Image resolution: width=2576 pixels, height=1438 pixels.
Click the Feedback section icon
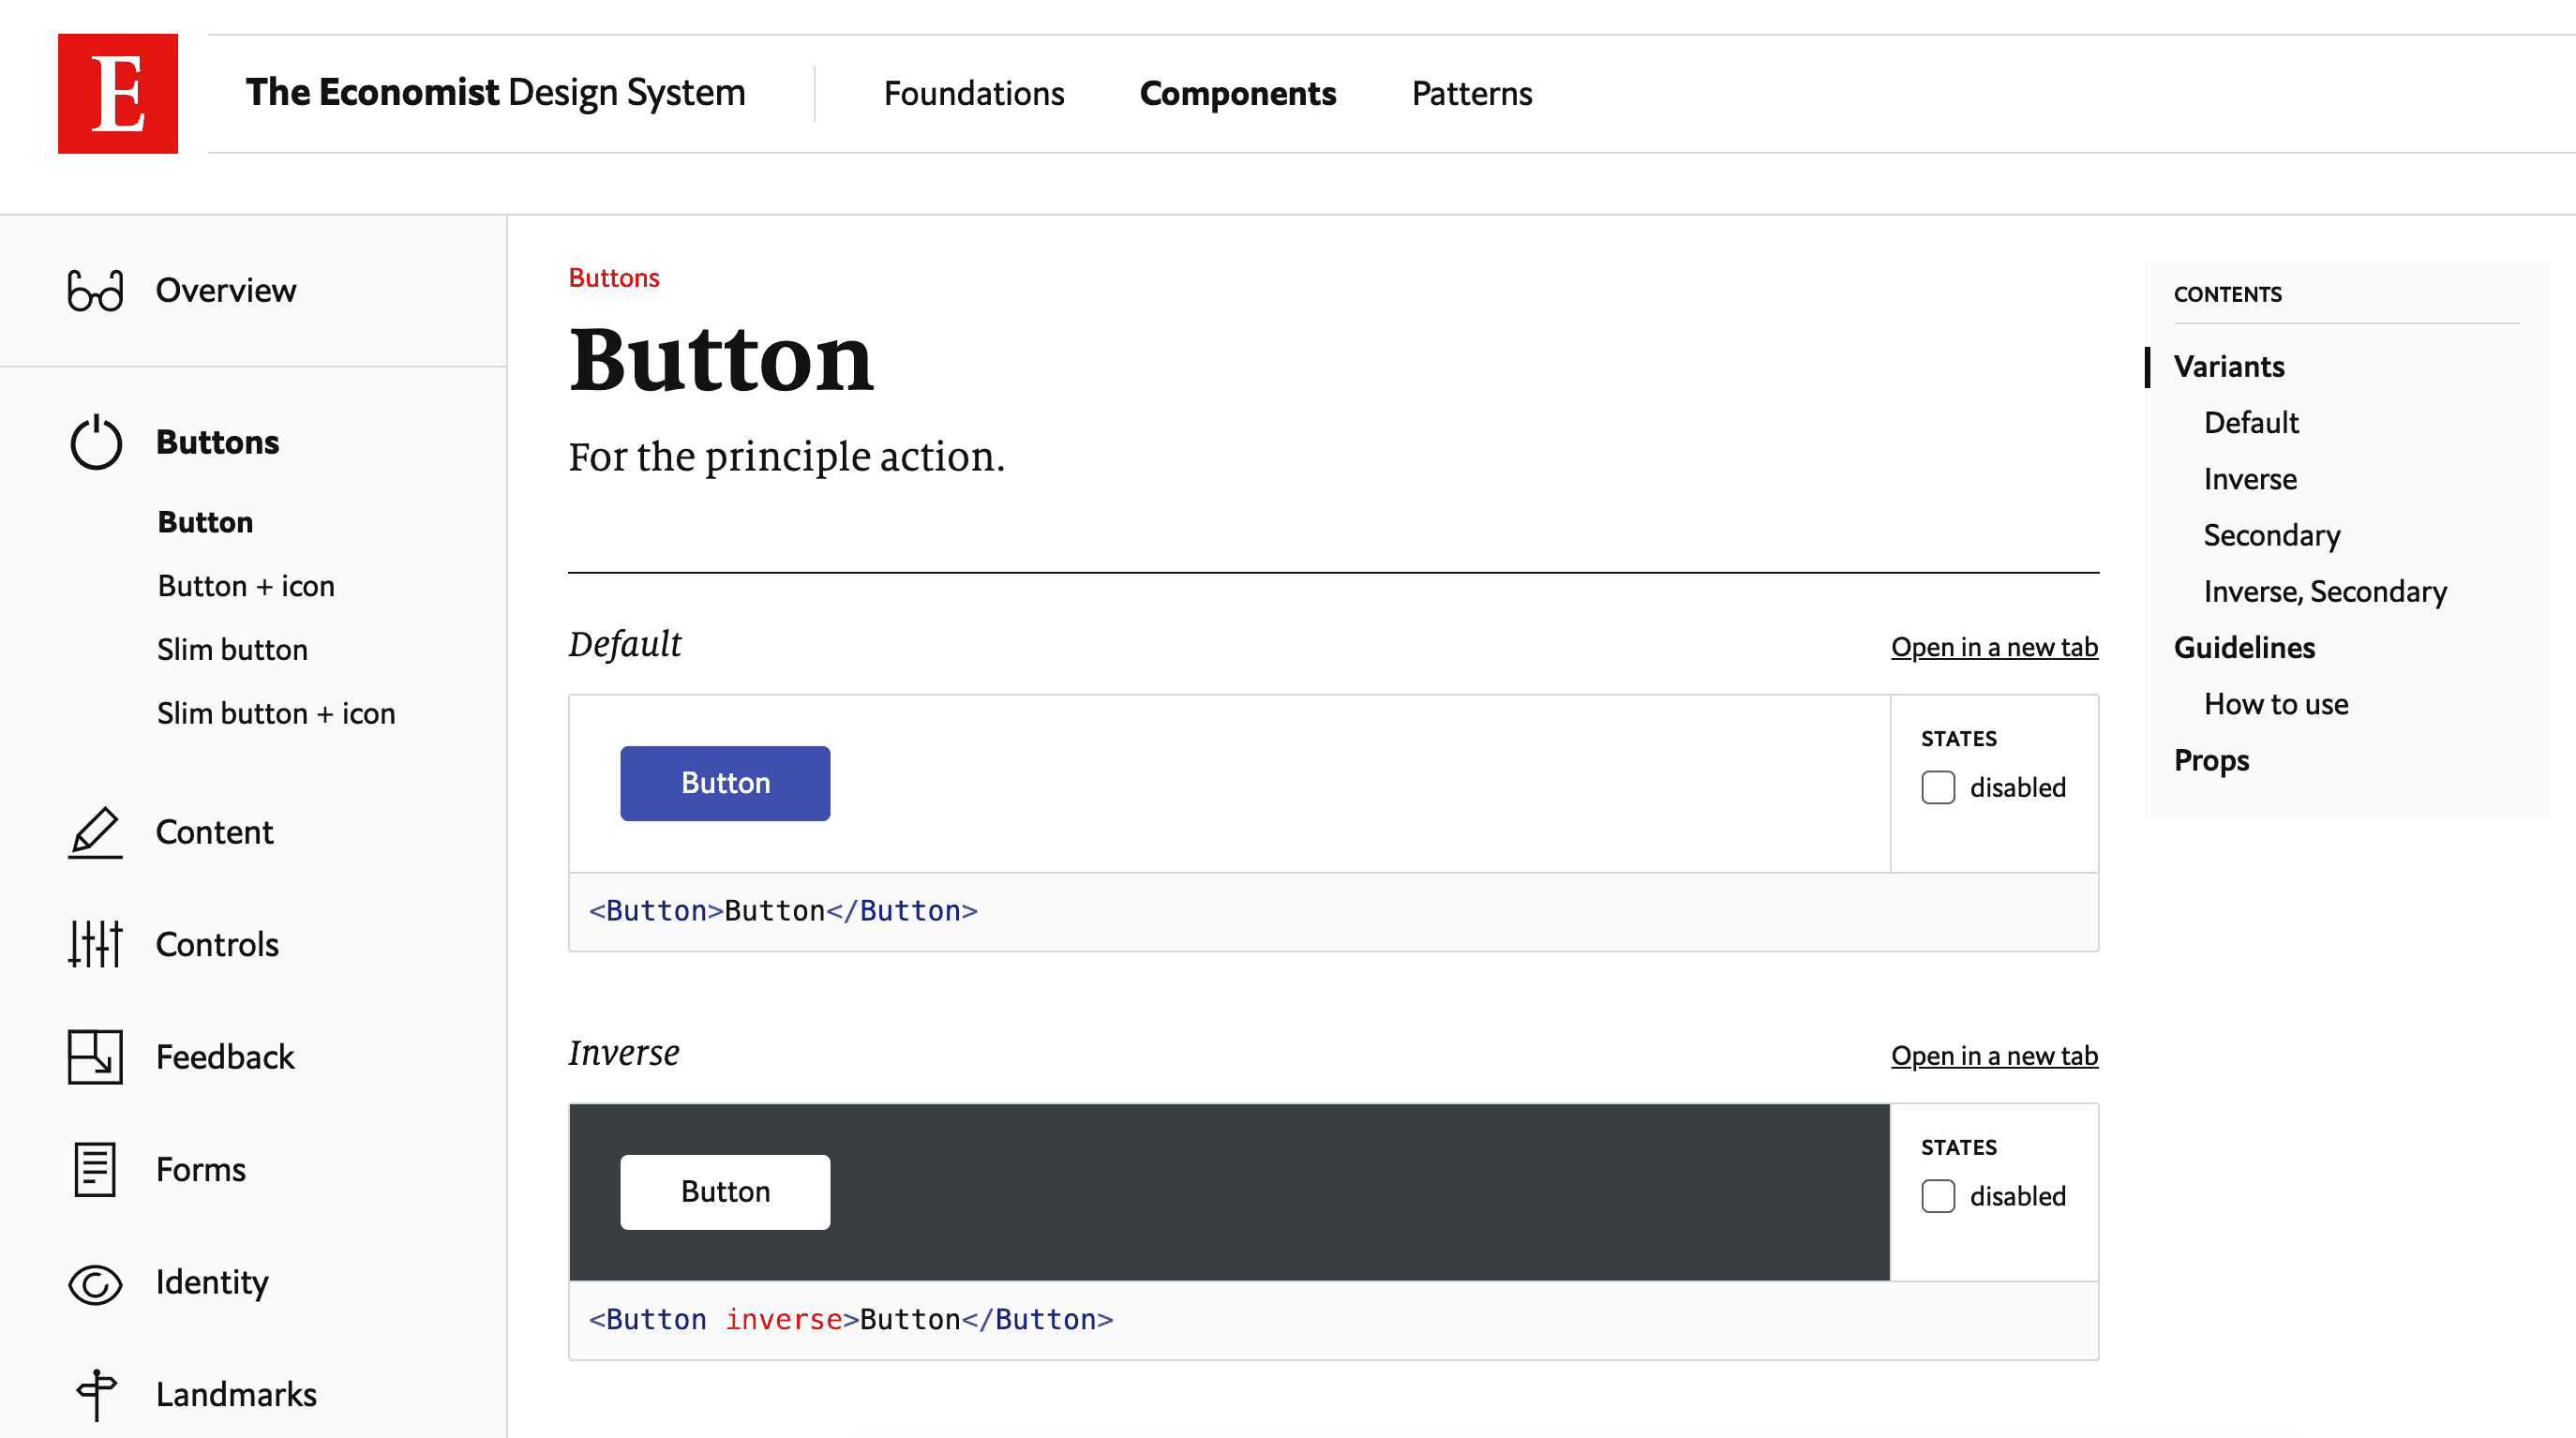pyautogui.click(x=95, y=1057)
